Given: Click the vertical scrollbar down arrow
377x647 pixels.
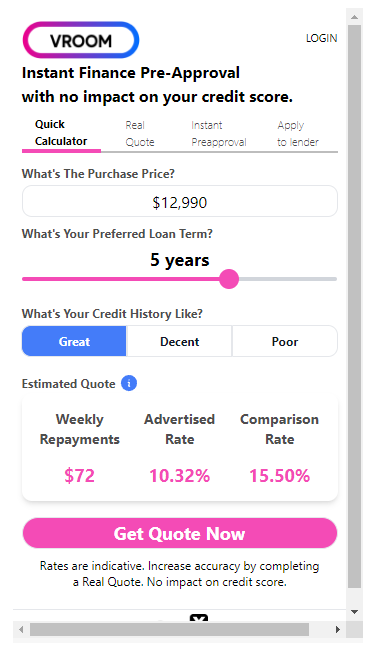Looking at the screenshot, I should coord(354,612).
